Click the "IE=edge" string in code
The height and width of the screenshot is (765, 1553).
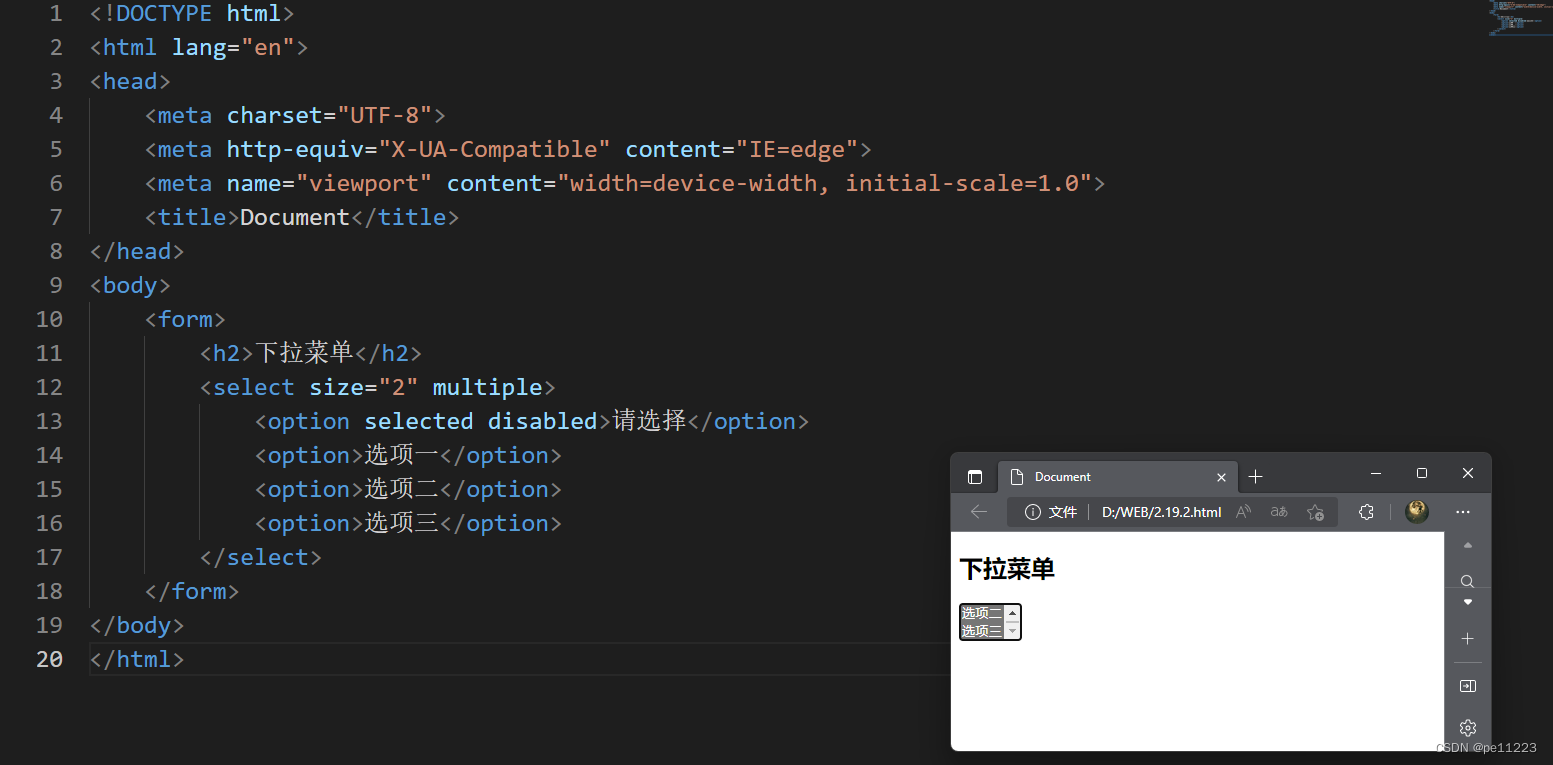pyautogui.click(x=797, y=150)
